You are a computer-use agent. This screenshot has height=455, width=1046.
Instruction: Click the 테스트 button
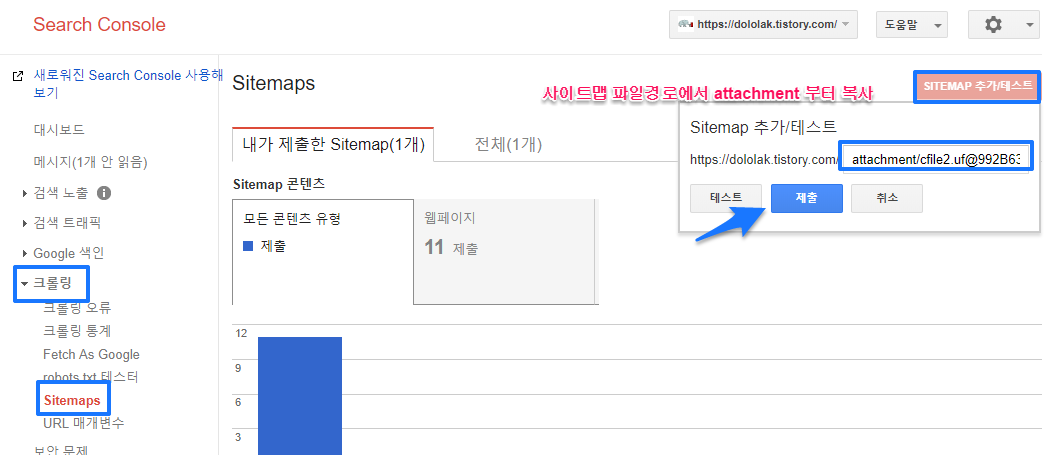point(726,198)
